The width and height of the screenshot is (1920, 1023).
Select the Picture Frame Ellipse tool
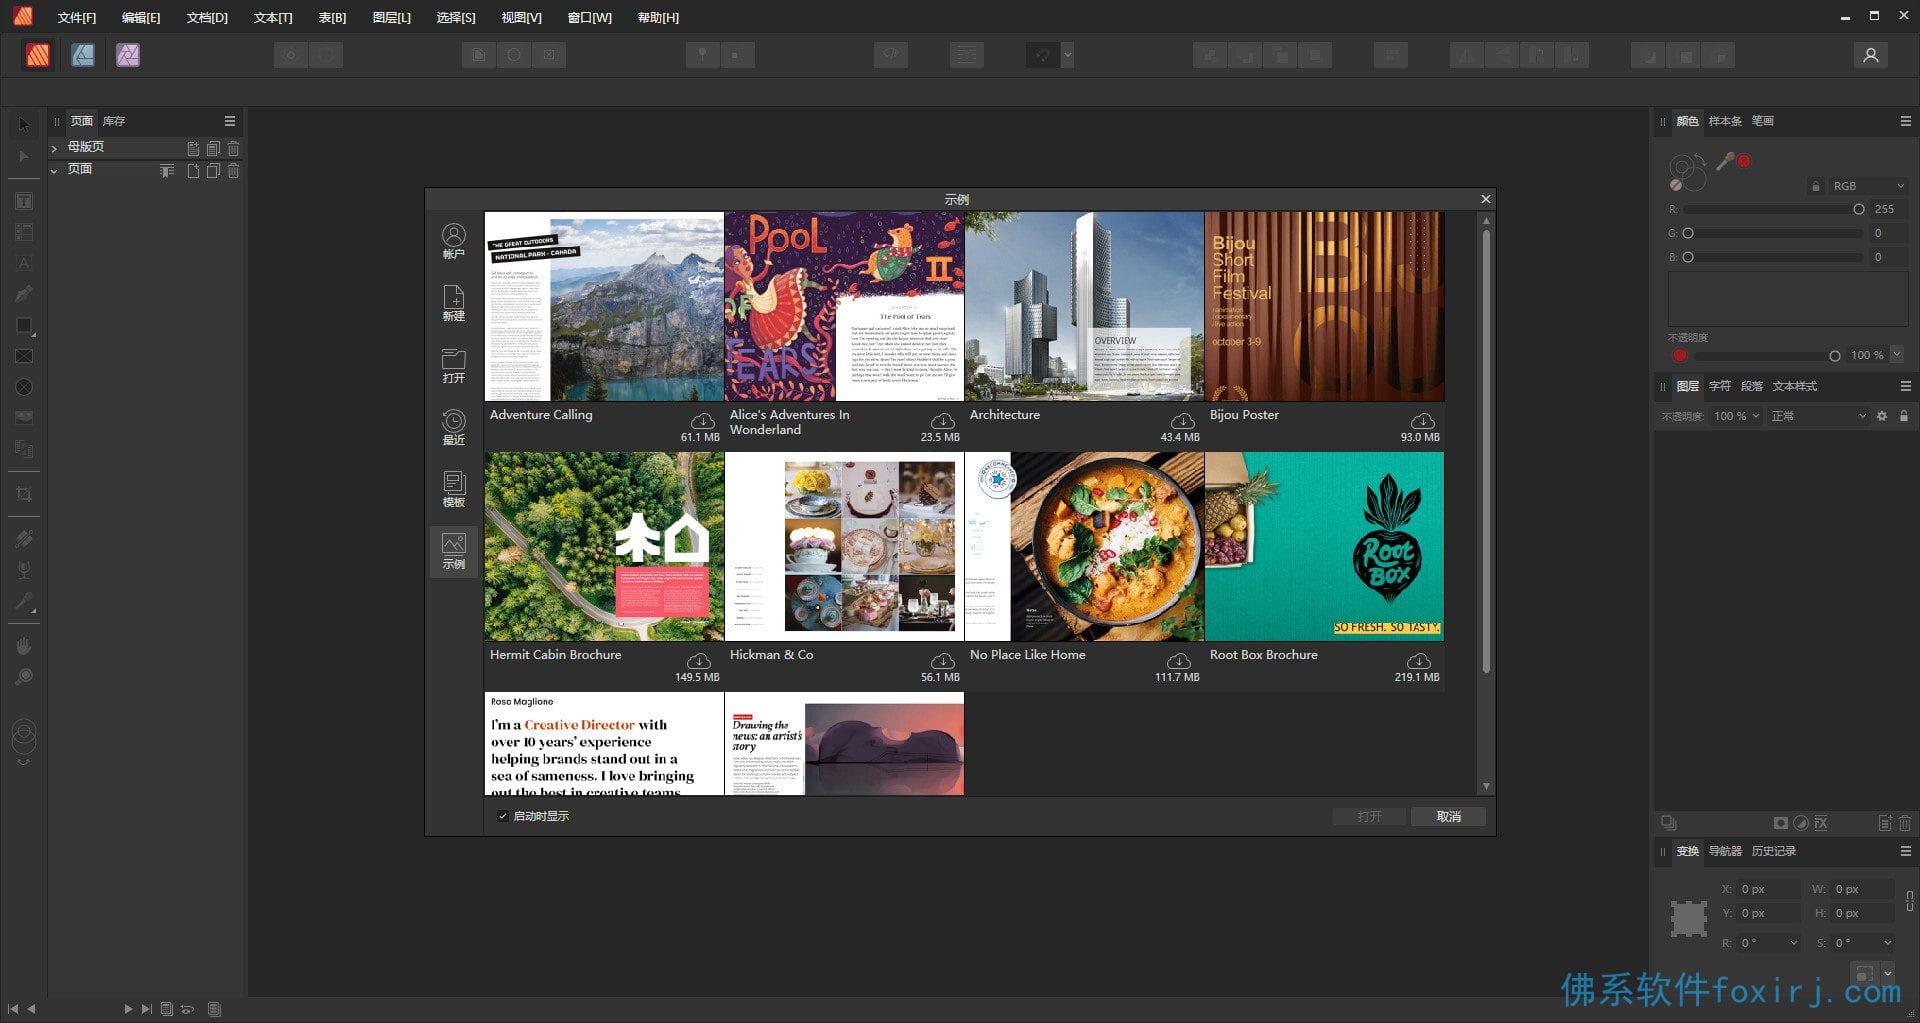click(24, 387)
